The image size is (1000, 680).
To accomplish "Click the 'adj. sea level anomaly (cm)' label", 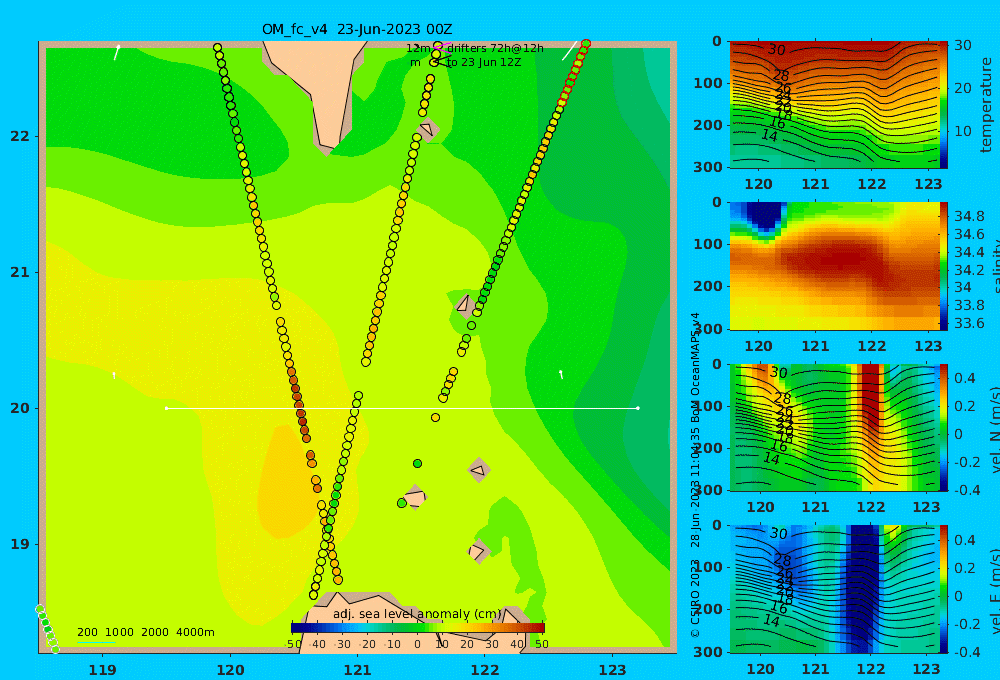I will [417, 614].
